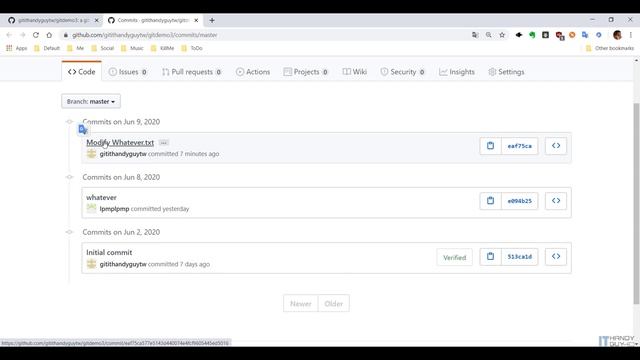640x360 pixels.
Task: Copy full SHA for commit eaf75ca
Action: (x=490, y=146)
